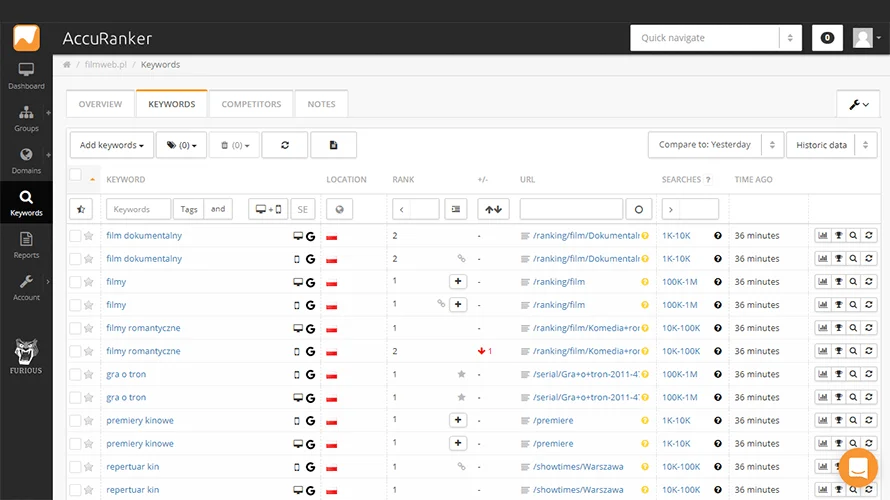The width and height of the screenshot is (890, 500).
Task: Open the Historic data dropdown
Action: coord(832,145)
